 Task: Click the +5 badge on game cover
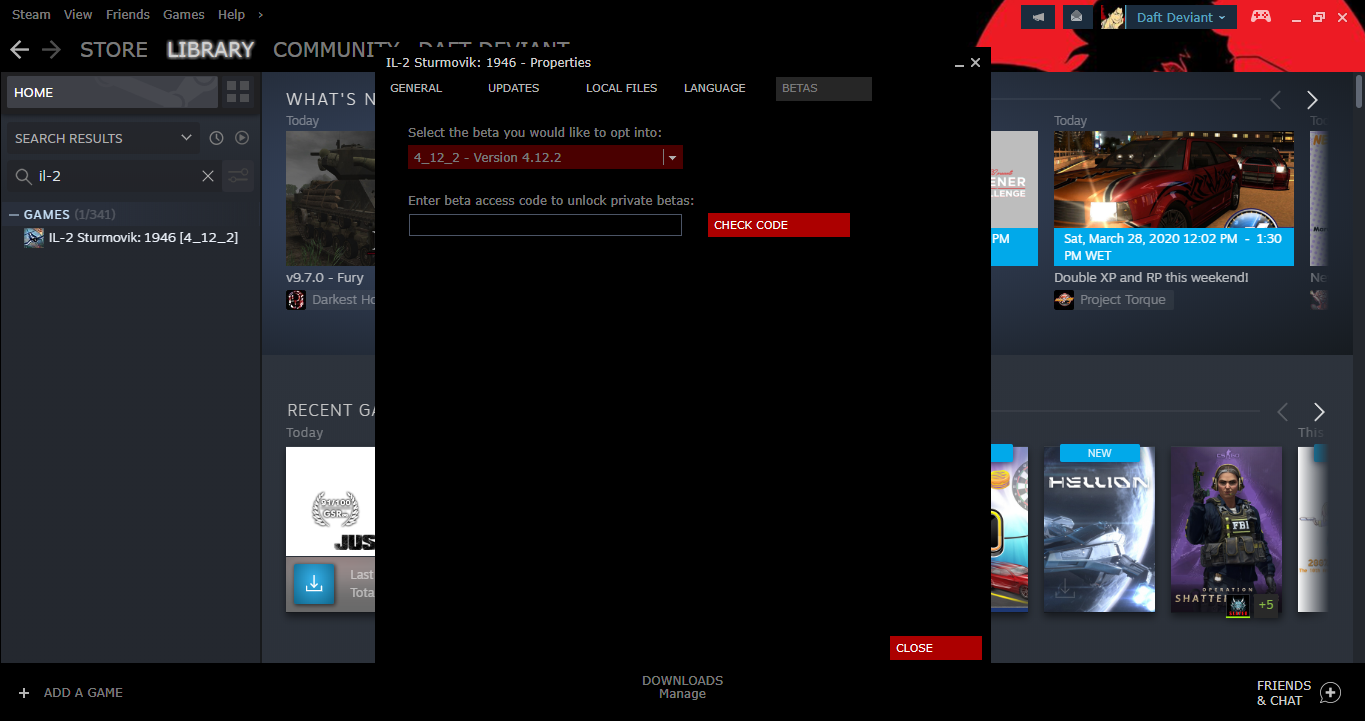(1266, 605)
